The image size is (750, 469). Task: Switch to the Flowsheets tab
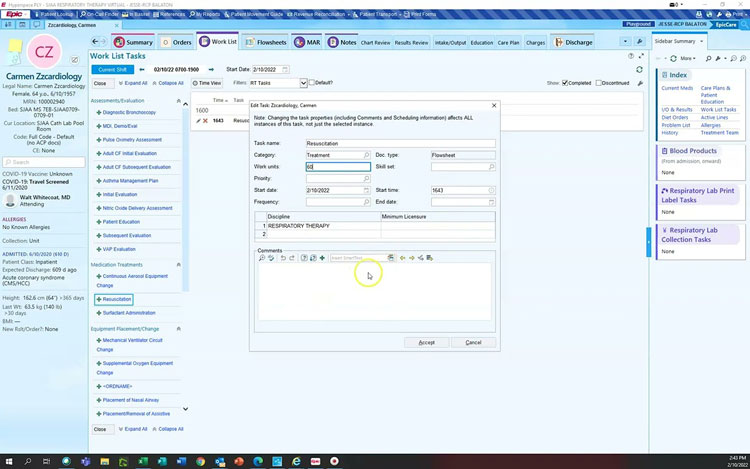point(269,42)
